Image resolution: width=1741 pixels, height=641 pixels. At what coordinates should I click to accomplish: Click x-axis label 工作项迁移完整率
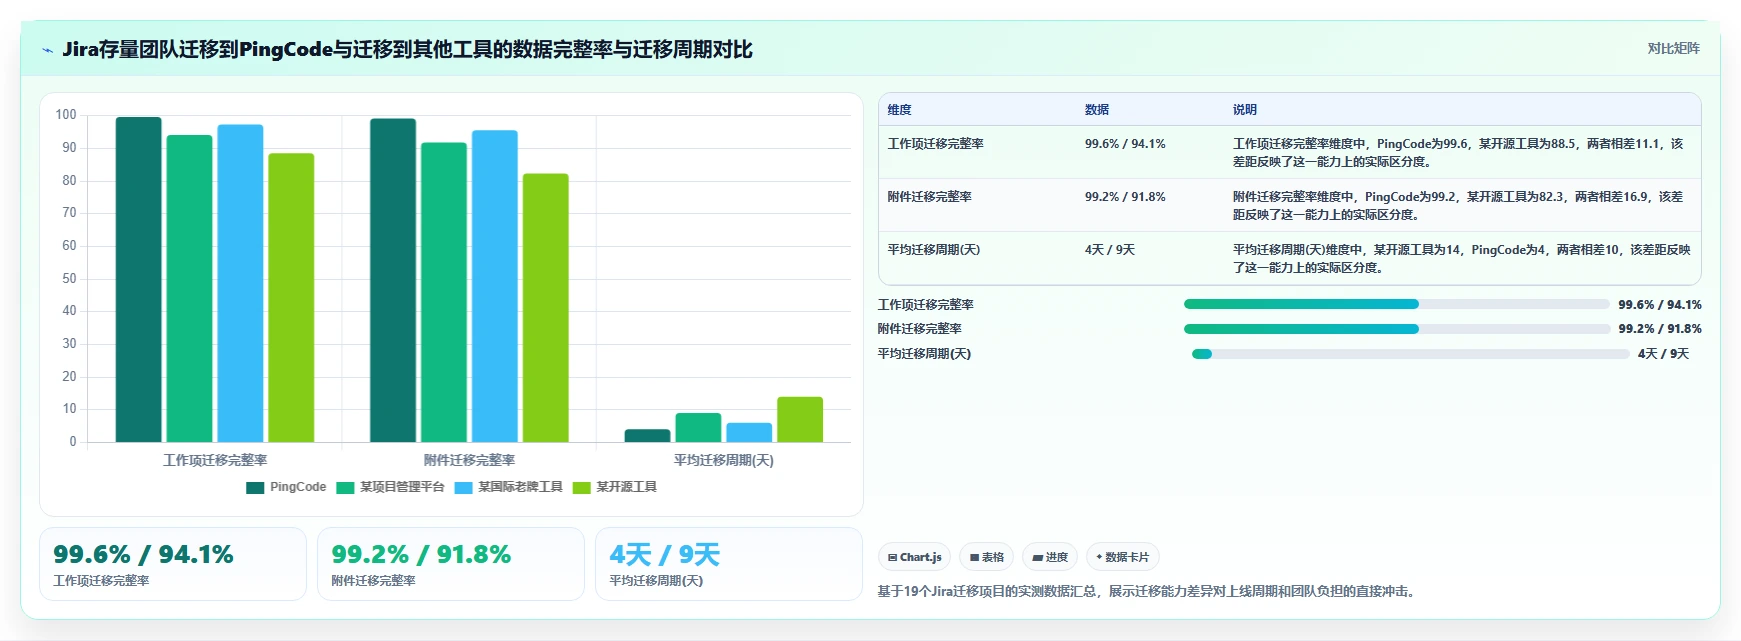click(x=215, y=460)
